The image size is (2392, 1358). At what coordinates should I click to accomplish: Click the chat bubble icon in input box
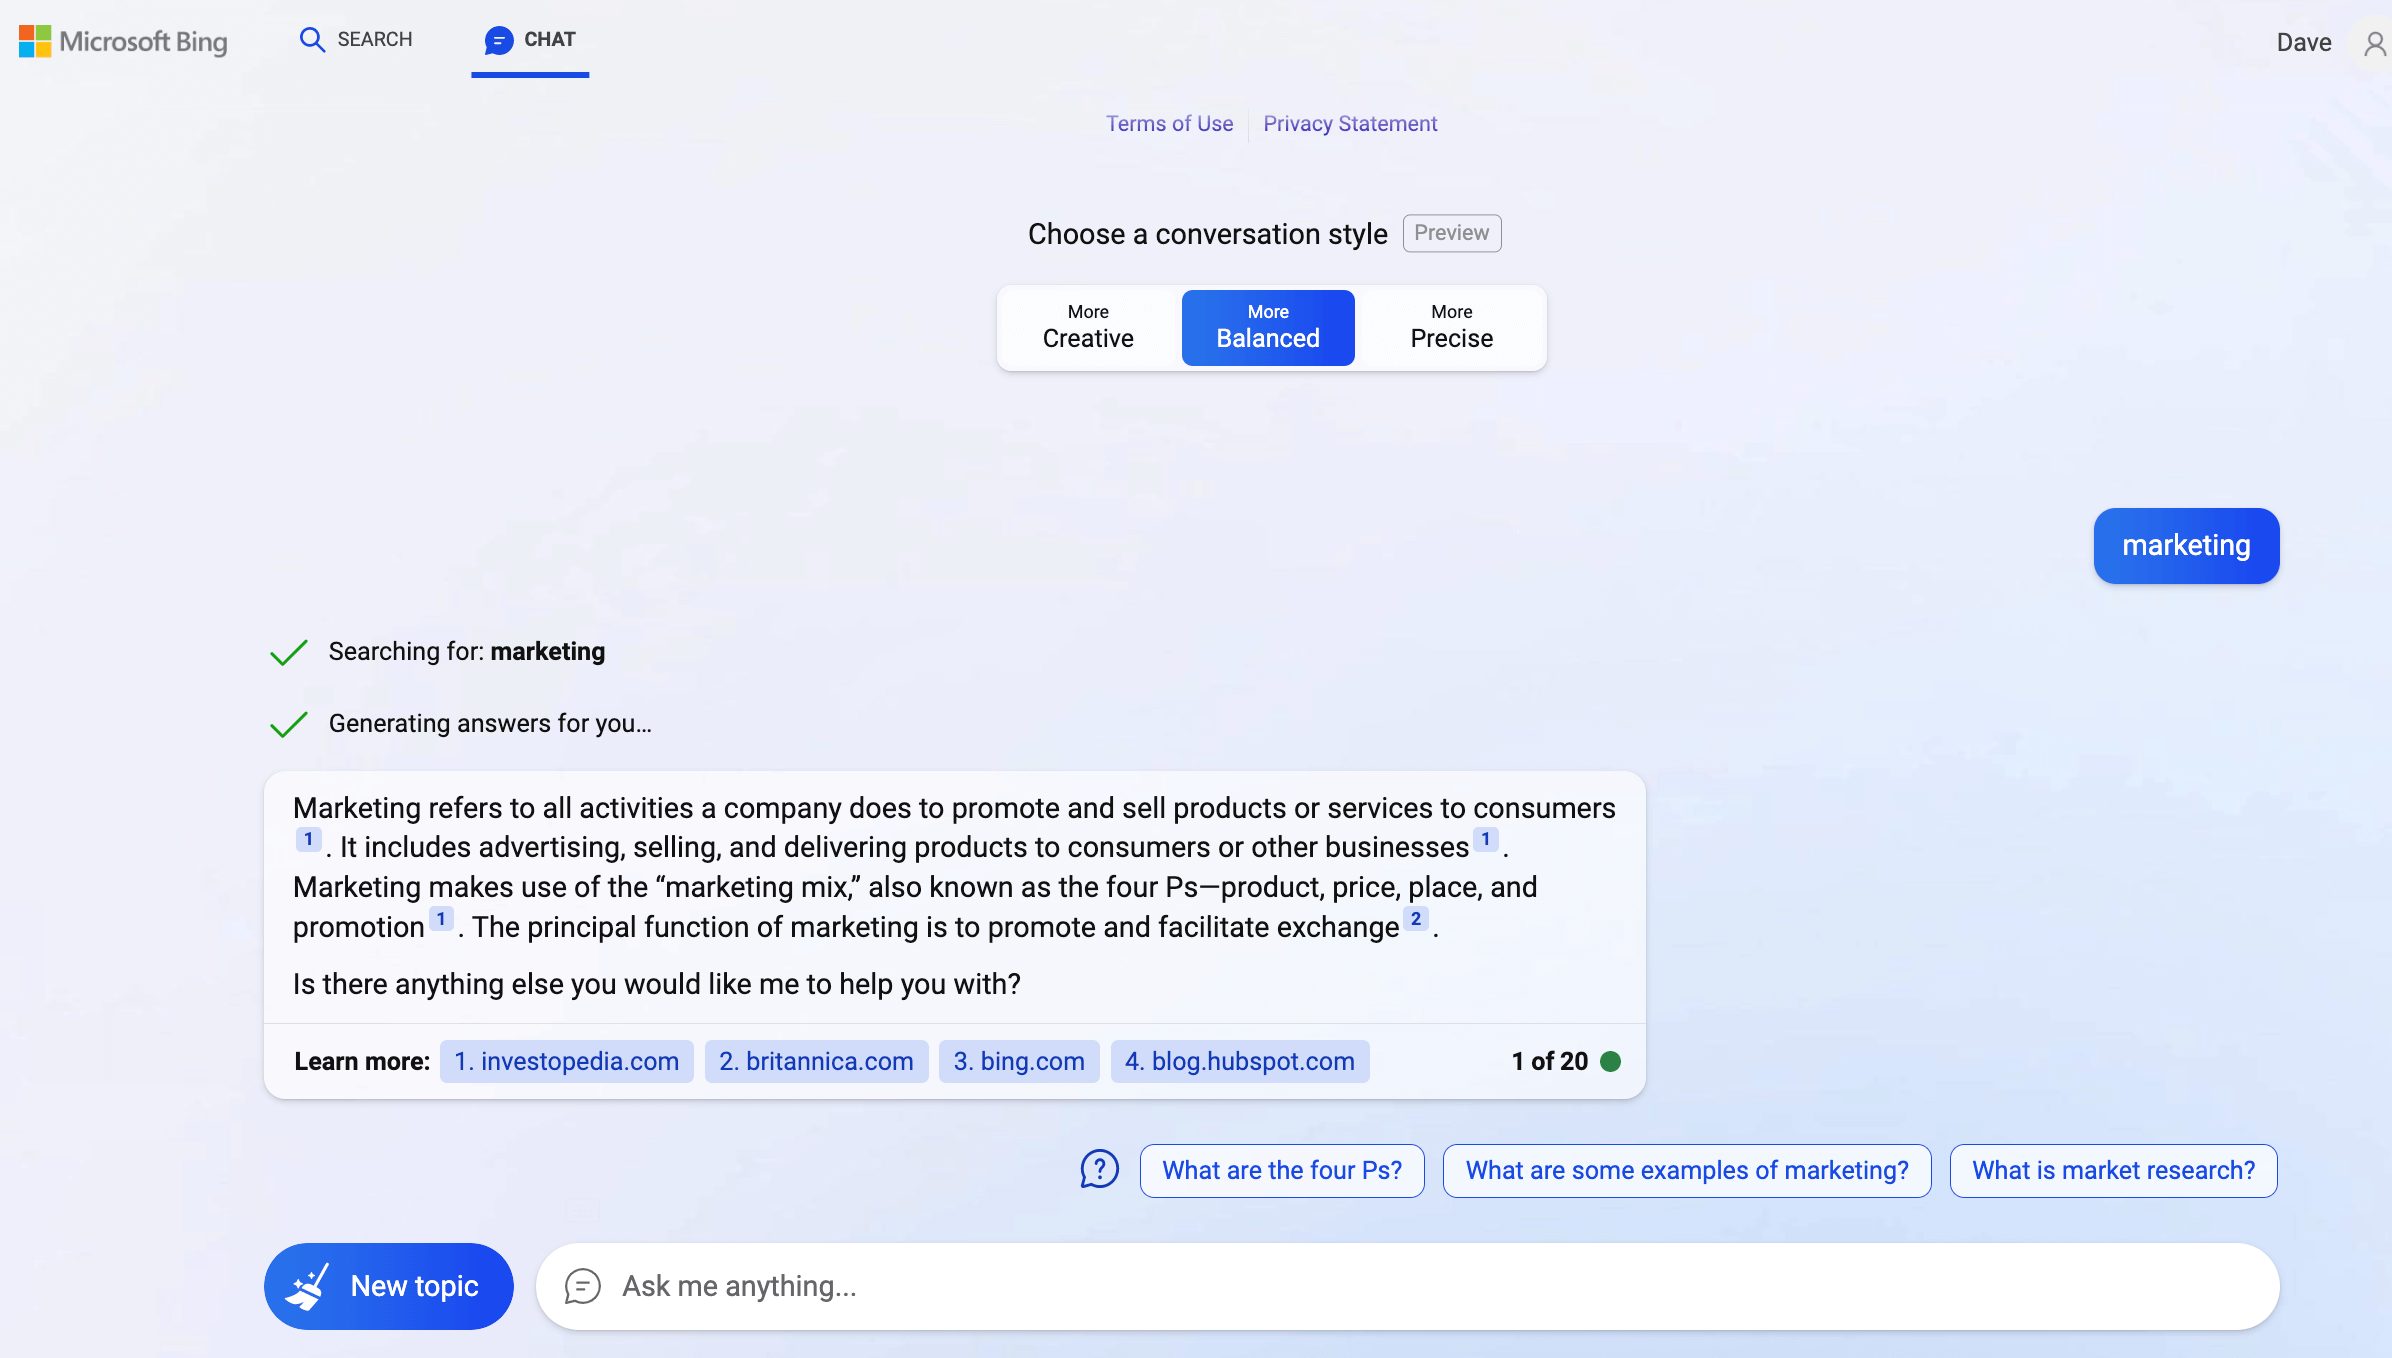[582, 1286]
